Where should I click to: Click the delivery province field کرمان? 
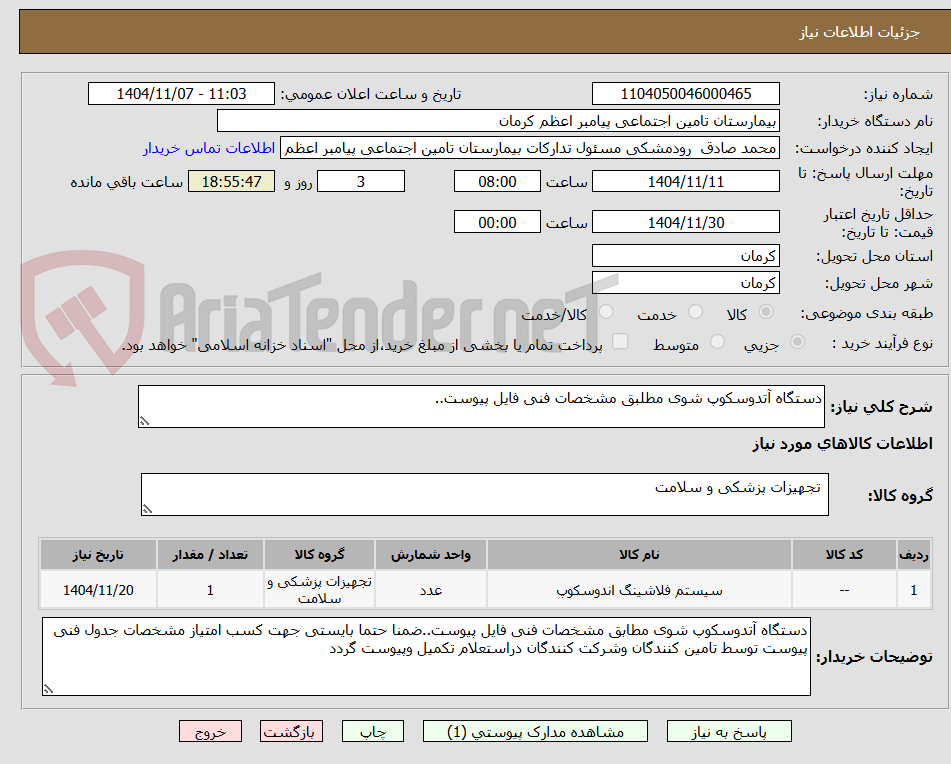[x=685, y=256]
